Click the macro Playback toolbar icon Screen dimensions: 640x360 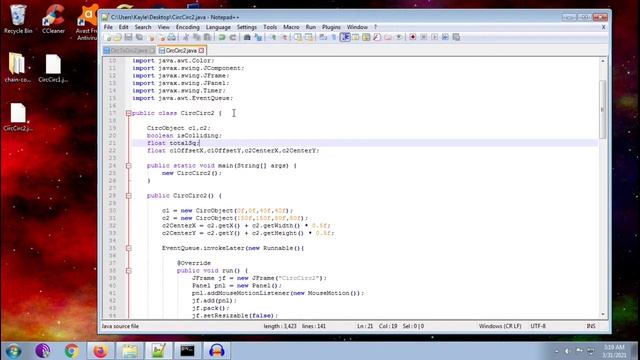[435, 38]
